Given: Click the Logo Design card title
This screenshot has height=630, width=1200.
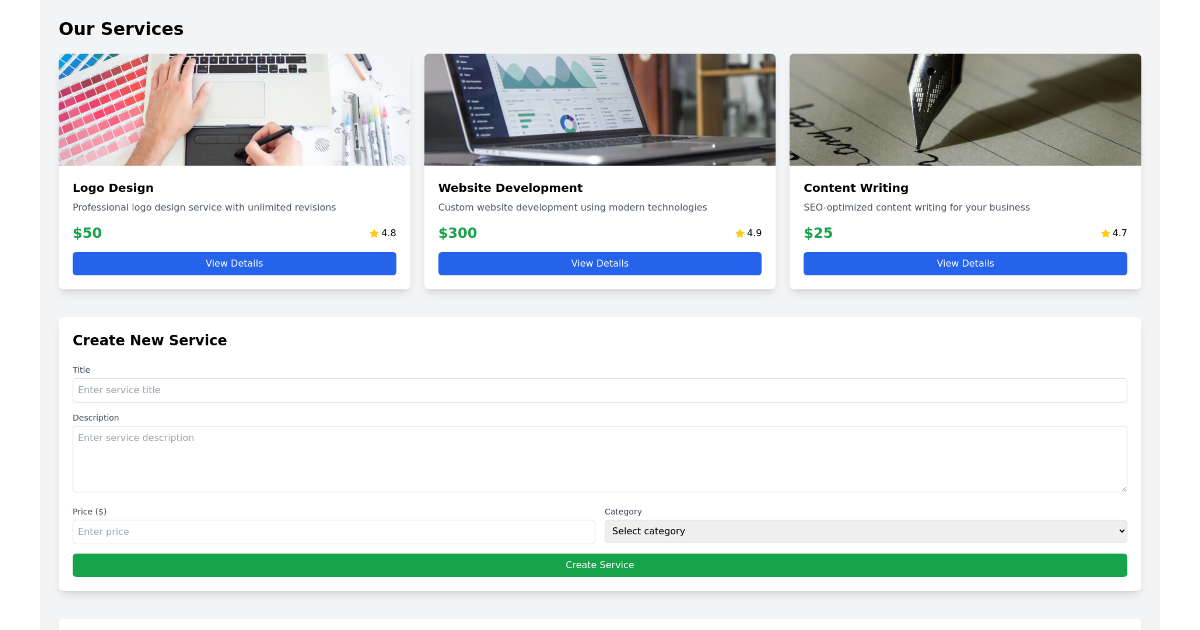Looking at the screenshot, I should (113, 187).
